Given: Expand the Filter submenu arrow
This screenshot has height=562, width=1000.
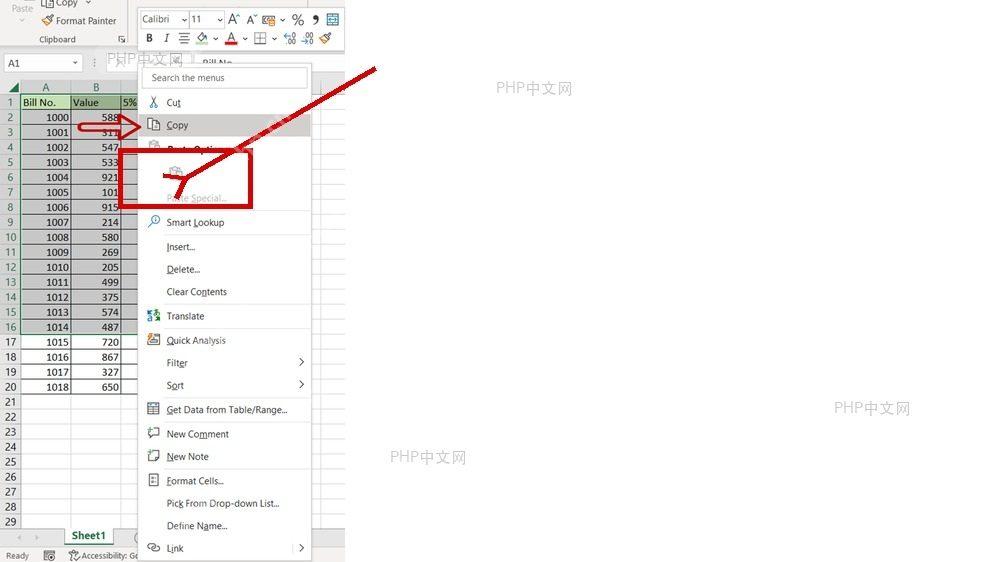Looking at the screenshot, I should [301, 362].
